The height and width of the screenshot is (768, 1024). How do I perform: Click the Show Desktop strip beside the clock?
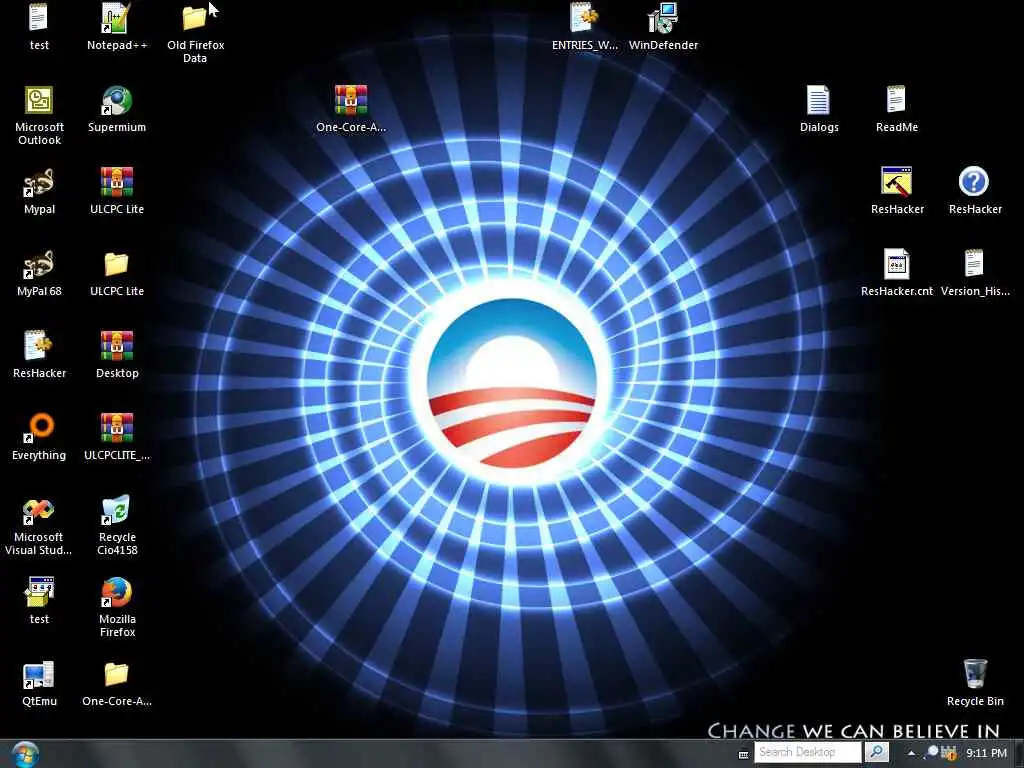pos(1019,754)
